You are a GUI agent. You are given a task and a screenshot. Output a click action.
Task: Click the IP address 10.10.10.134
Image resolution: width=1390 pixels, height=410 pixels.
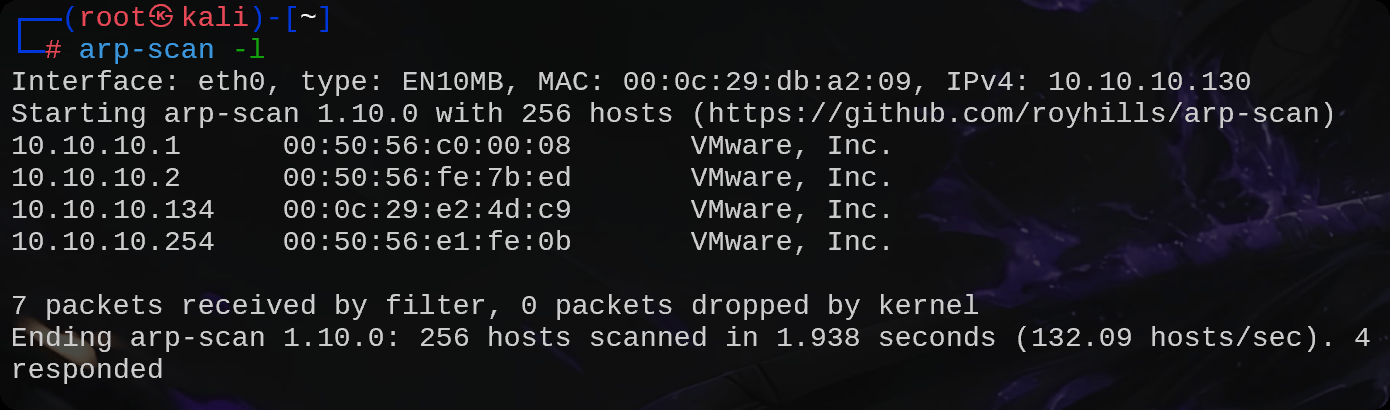tap(113, 210)
